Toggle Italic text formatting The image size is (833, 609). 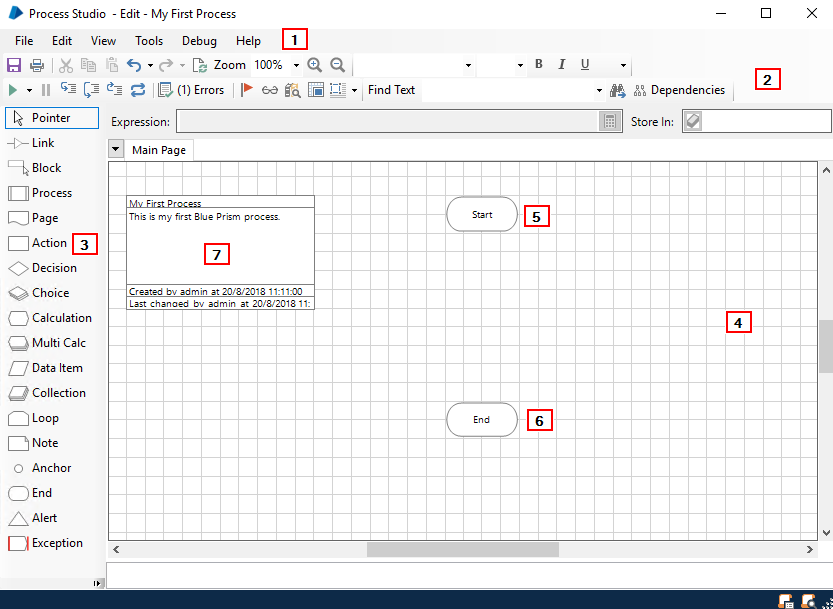[562, 65]
